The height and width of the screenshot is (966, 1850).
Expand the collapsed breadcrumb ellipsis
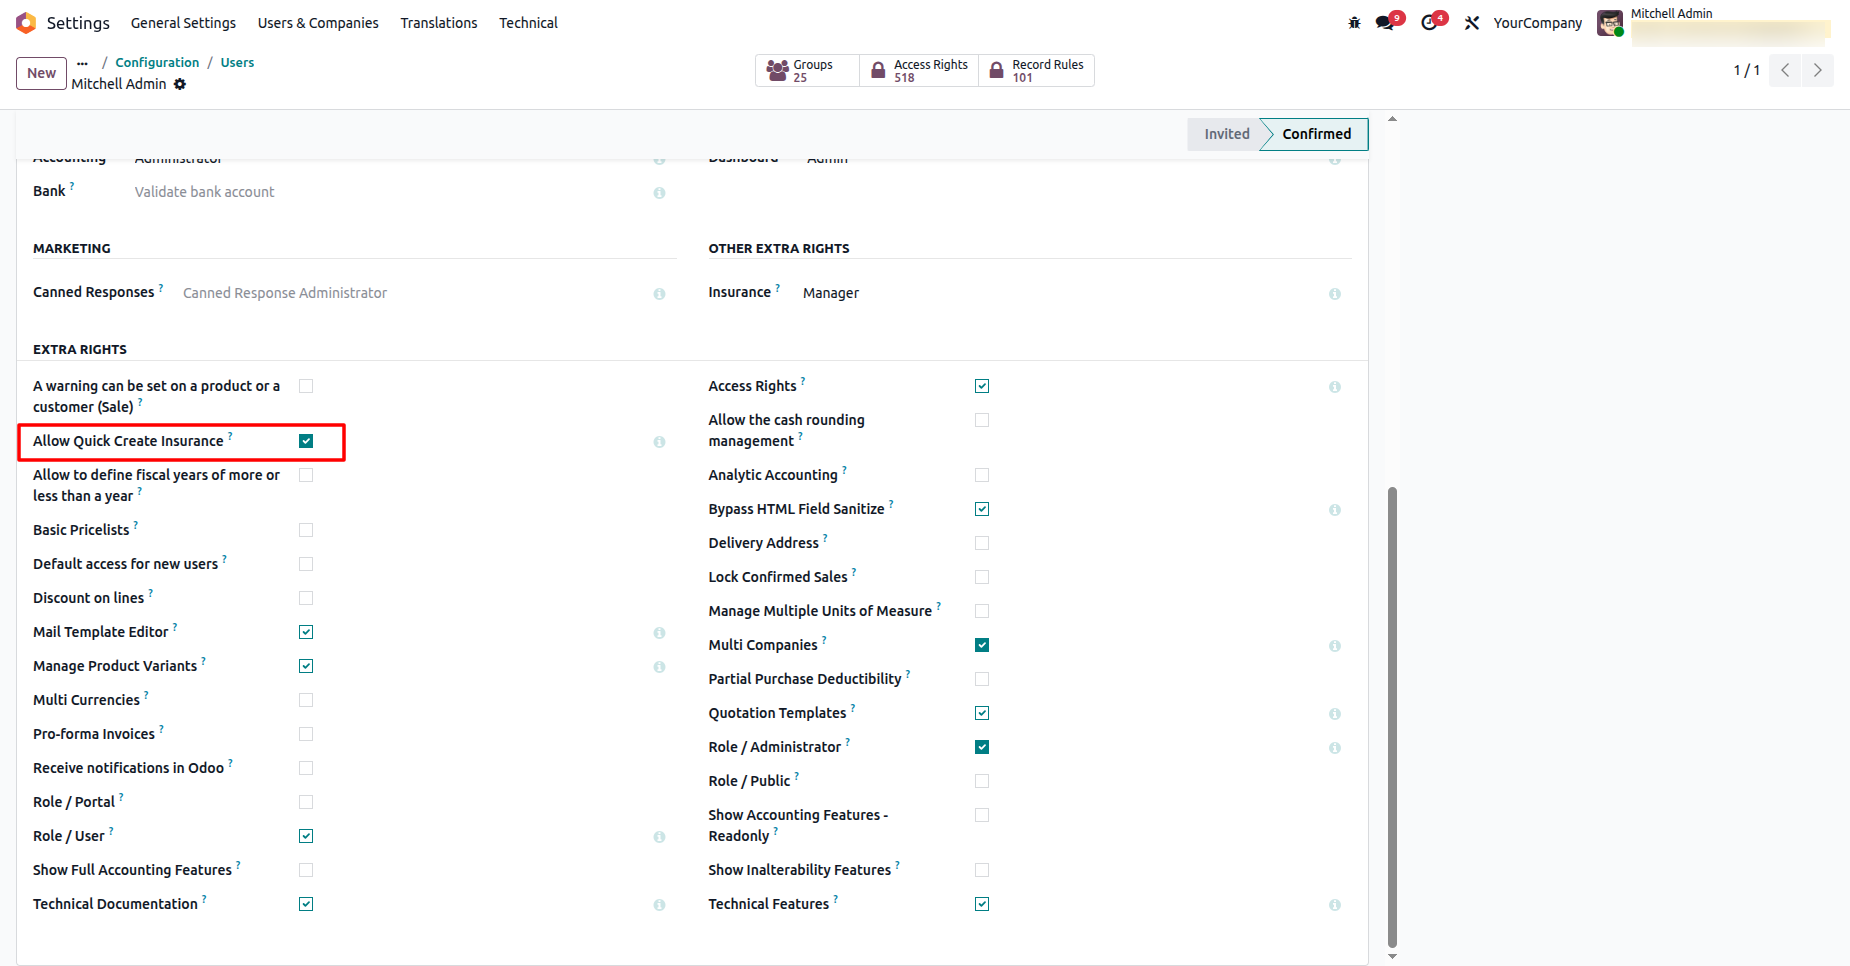82,63
